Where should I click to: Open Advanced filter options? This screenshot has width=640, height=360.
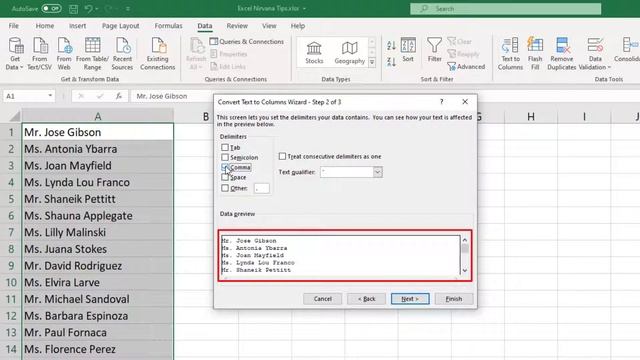coord(466,67)
